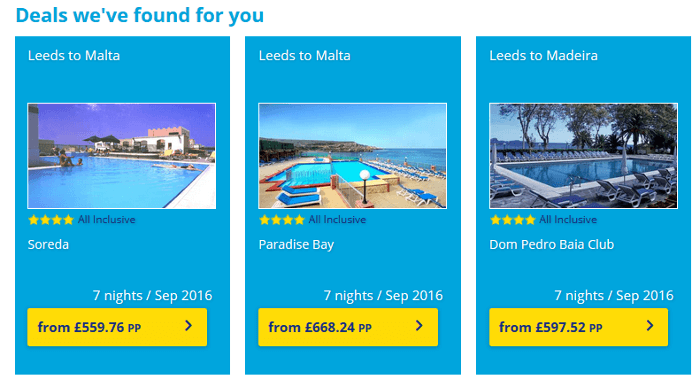Click the chevron arrow on the Soreda price button
This screenshot has height=387, width=700.
pos(188,326)
